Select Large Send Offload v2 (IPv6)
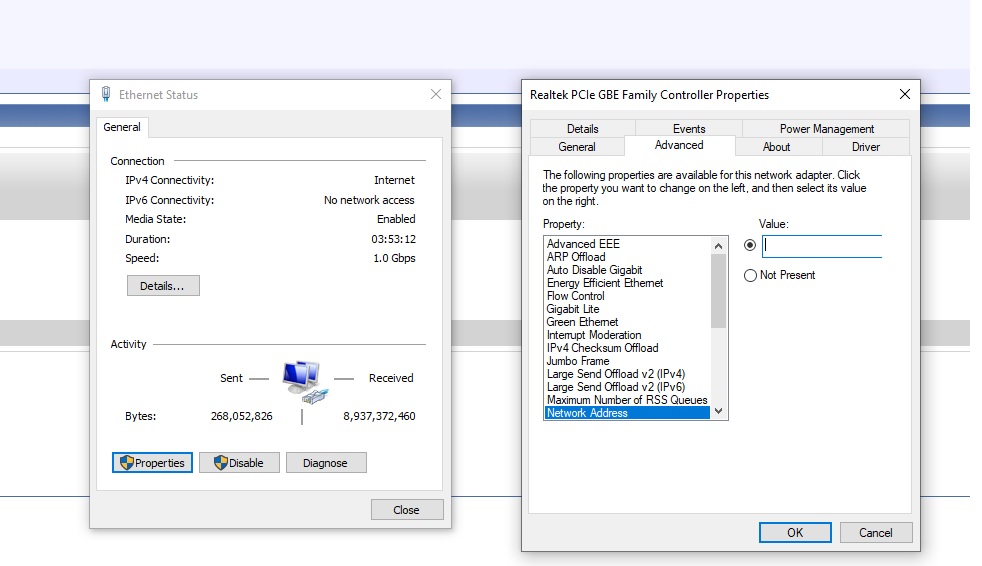Screen dimensions: 982x566 pyautogui.click(x=628, y=387)
